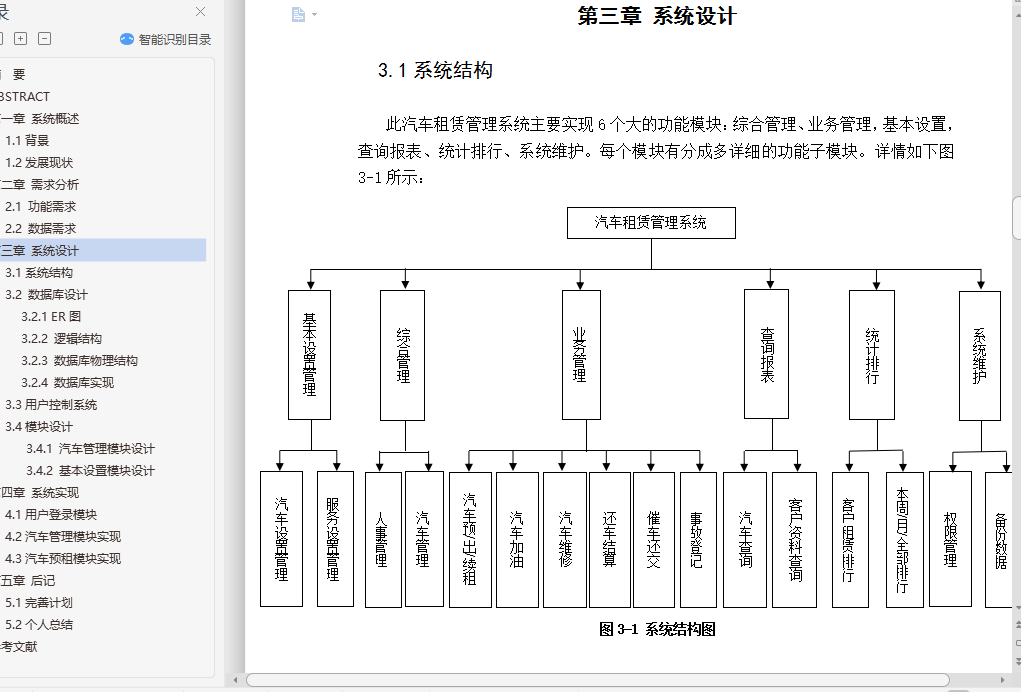
Task: Expand all outline levels with plus icon
Action: [x=21, y=38]
